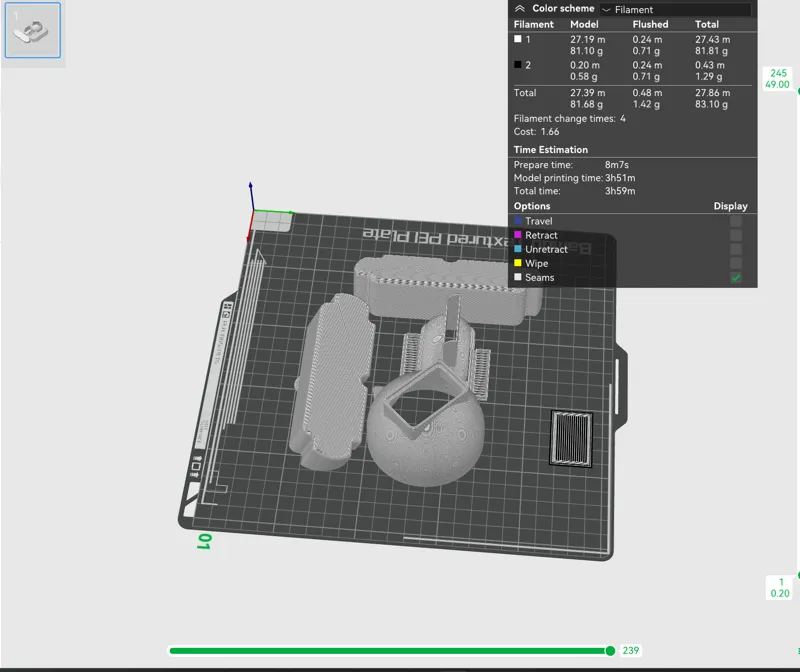
Task: Toggle Wipe display checkbox
Action: pyautogui.click(x=736, y=263)
